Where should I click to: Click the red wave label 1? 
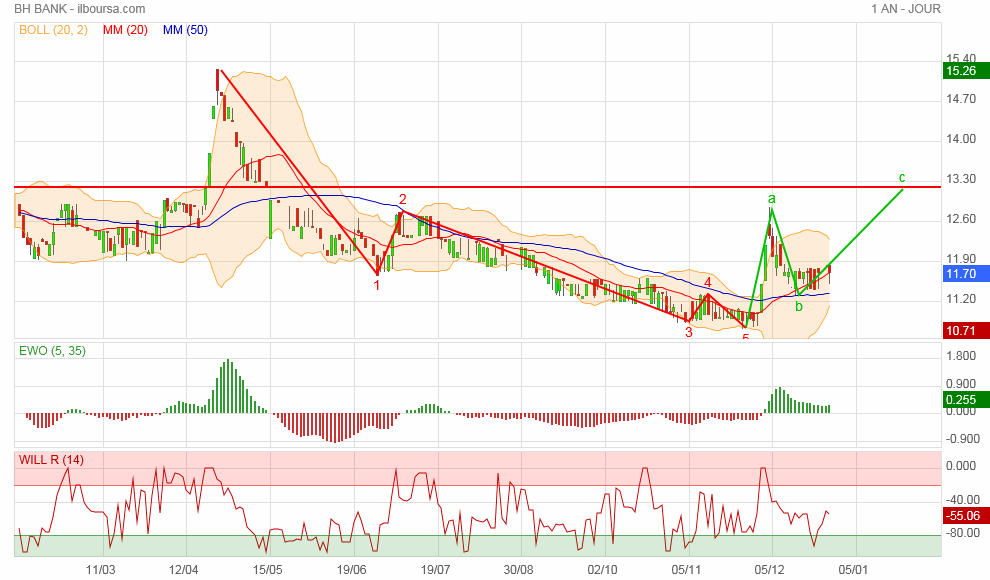377,285
